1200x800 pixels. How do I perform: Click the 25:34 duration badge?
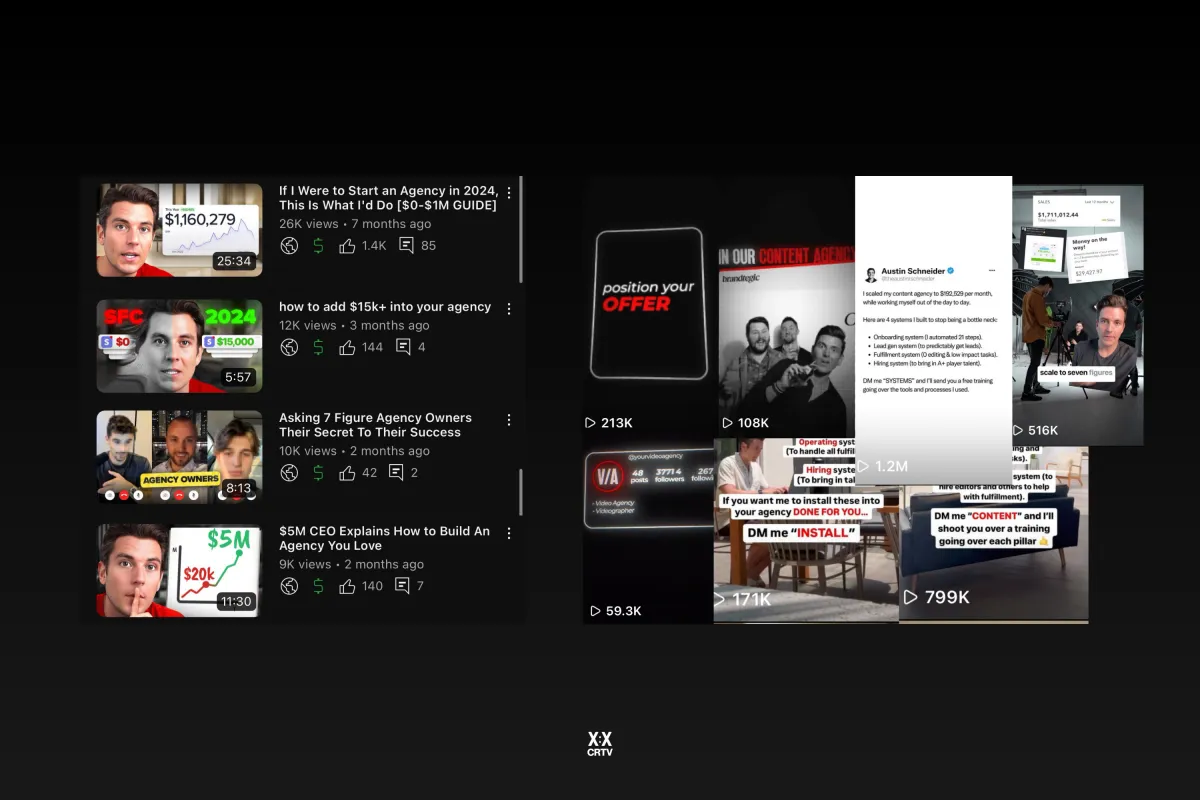click(234, 262)
